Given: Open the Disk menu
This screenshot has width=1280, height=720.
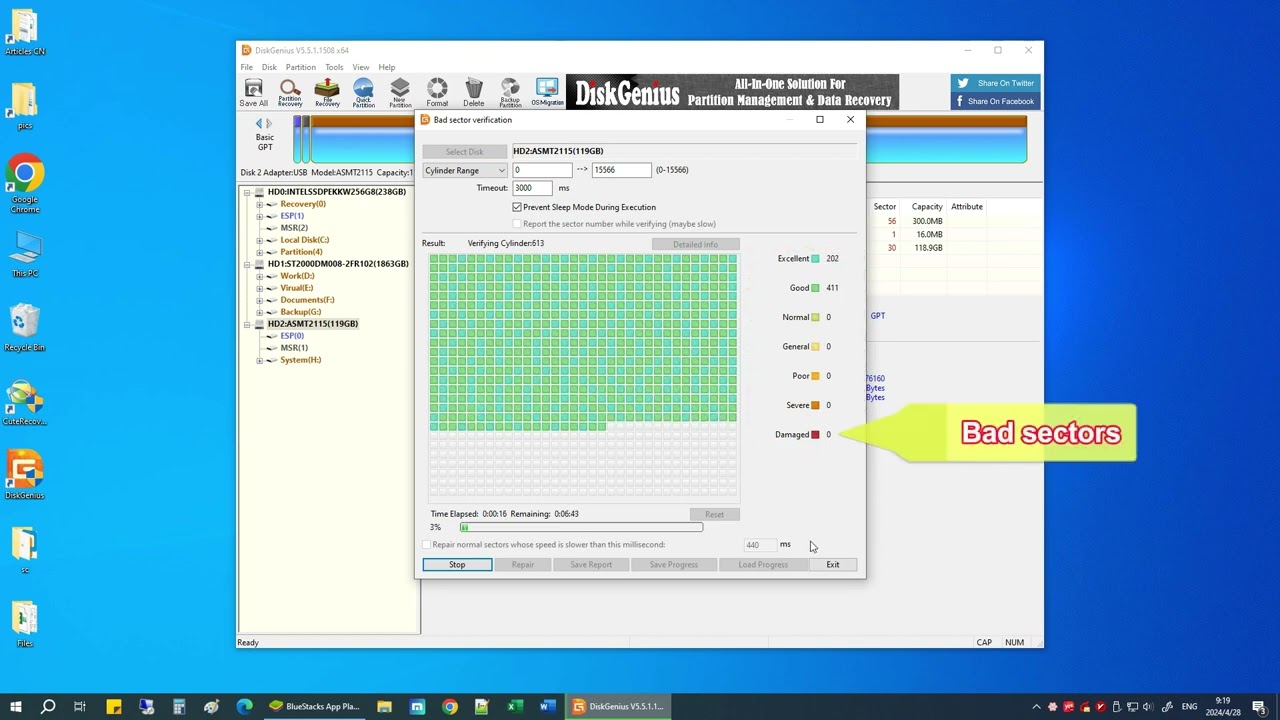Looking at the screenshot, I should 269,67.
